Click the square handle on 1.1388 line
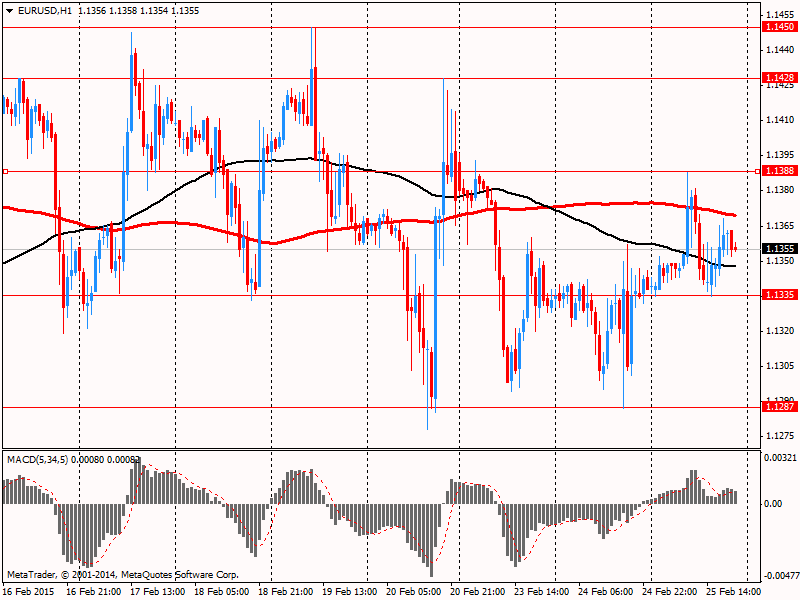The image size is (800, 600). click(x=6, y=171)
